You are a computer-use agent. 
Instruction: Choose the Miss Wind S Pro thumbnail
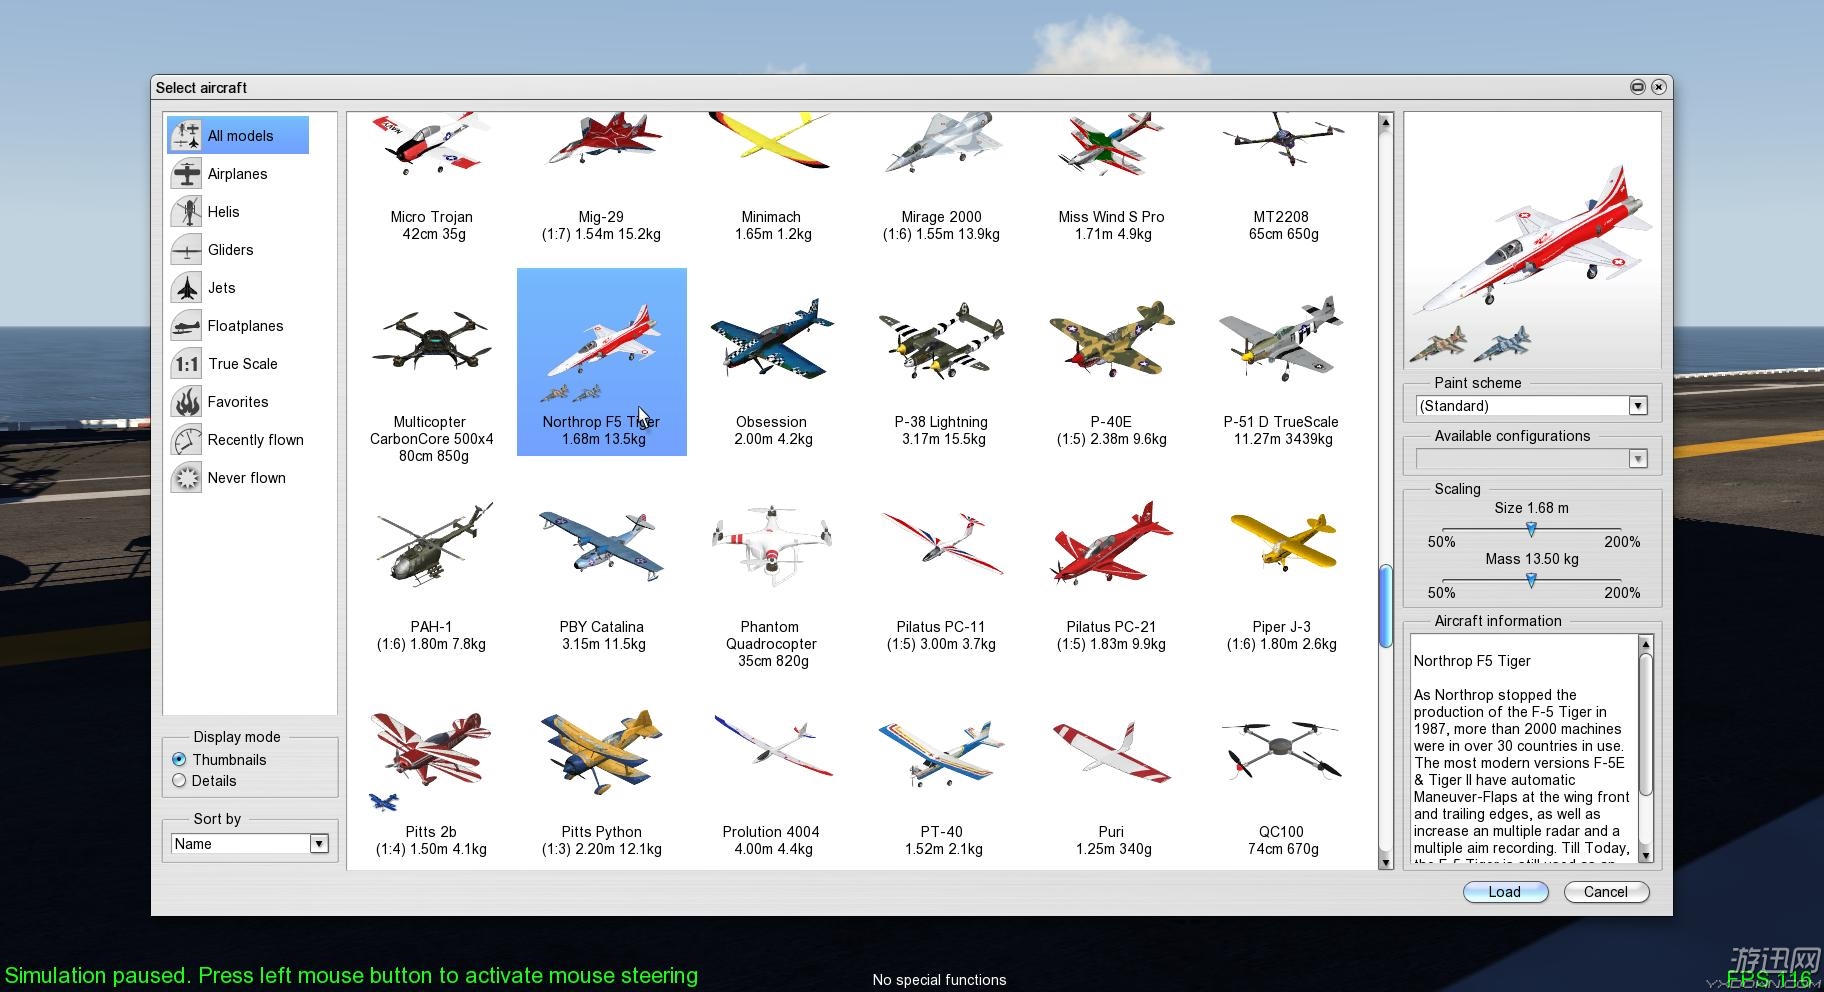1111,145
